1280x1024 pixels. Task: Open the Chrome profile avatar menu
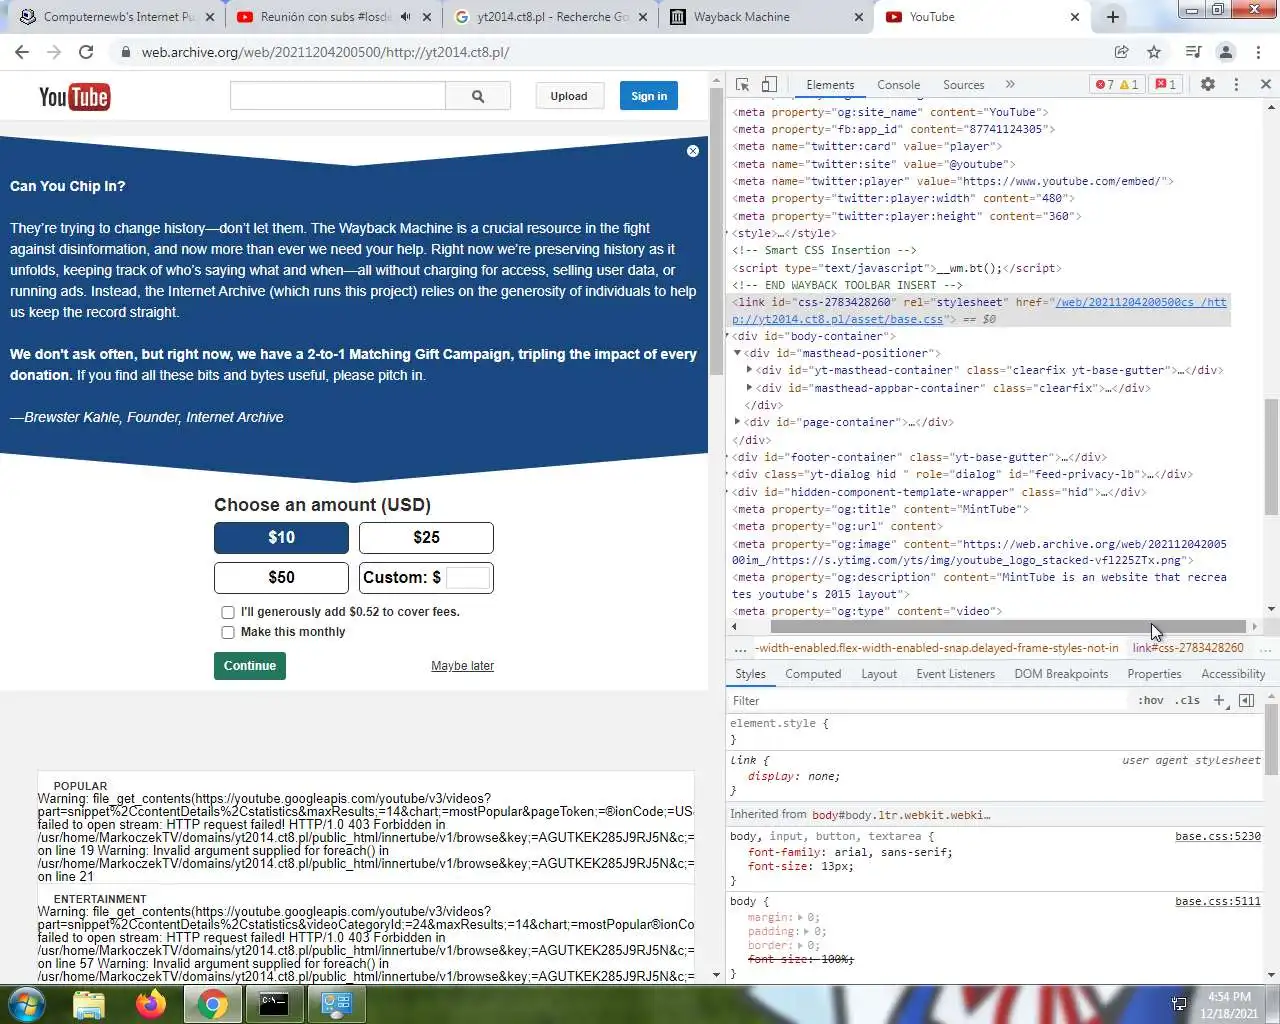[1226, 52]
